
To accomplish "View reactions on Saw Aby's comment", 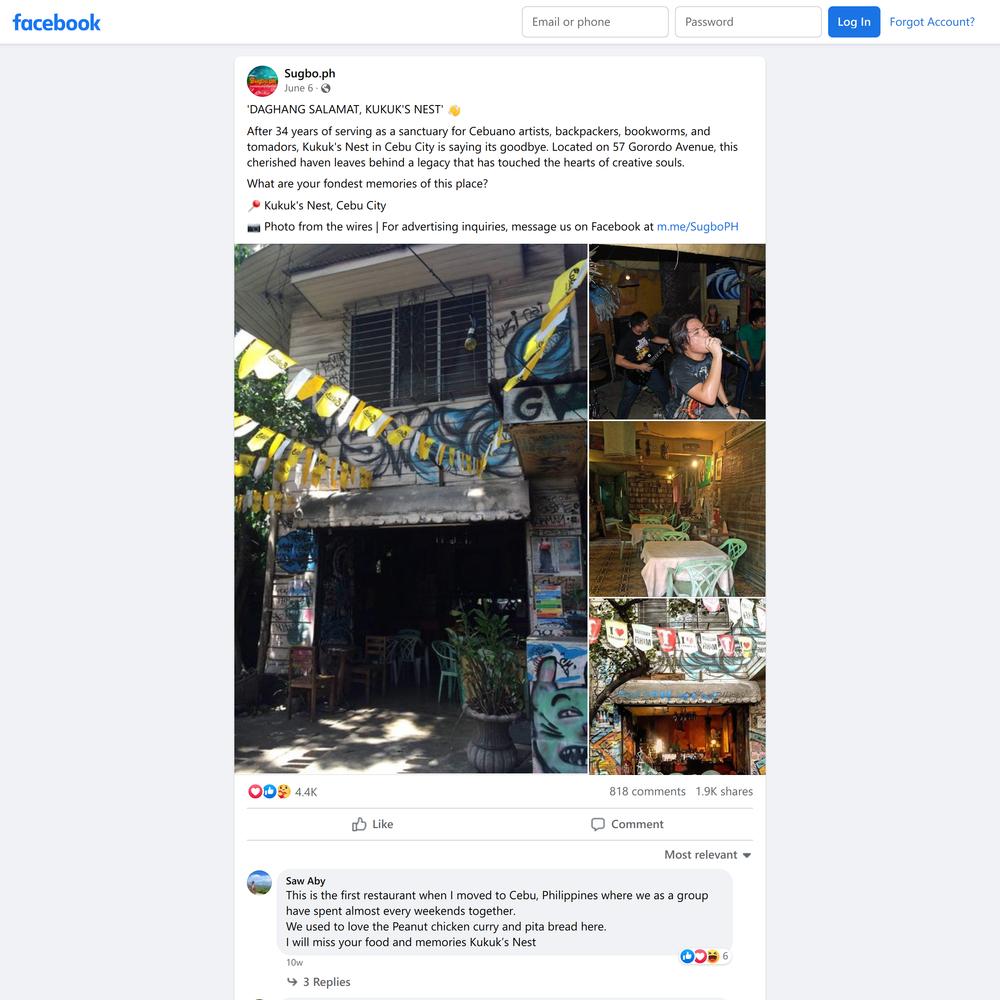I will point(704,956).
